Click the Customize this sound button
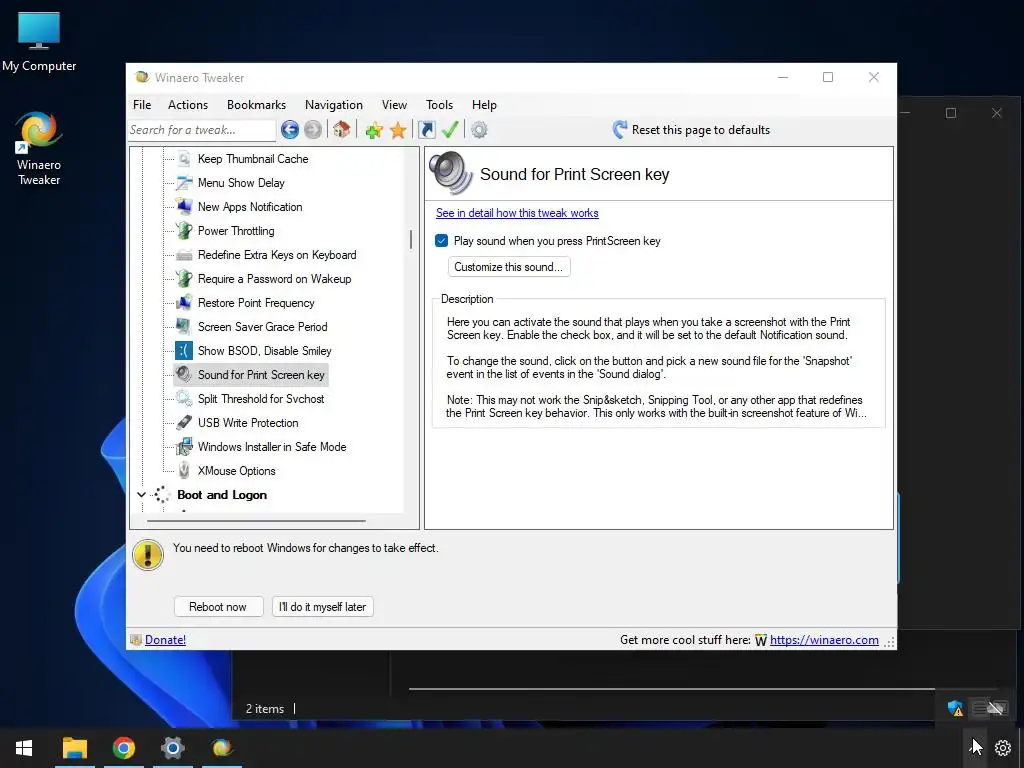This screenshot has height=768, width=1024. (x=509, y=267)
